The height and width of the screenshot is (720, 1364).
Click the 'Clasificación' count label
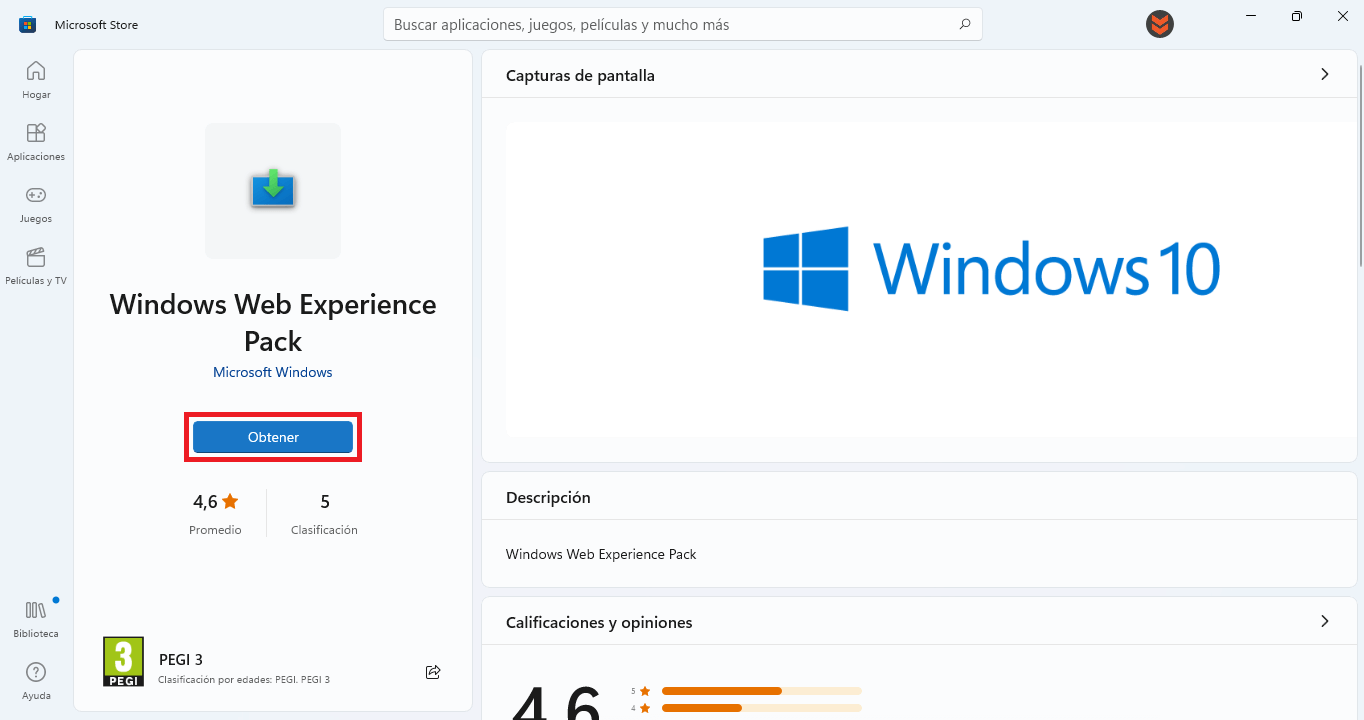pos(324,530)
